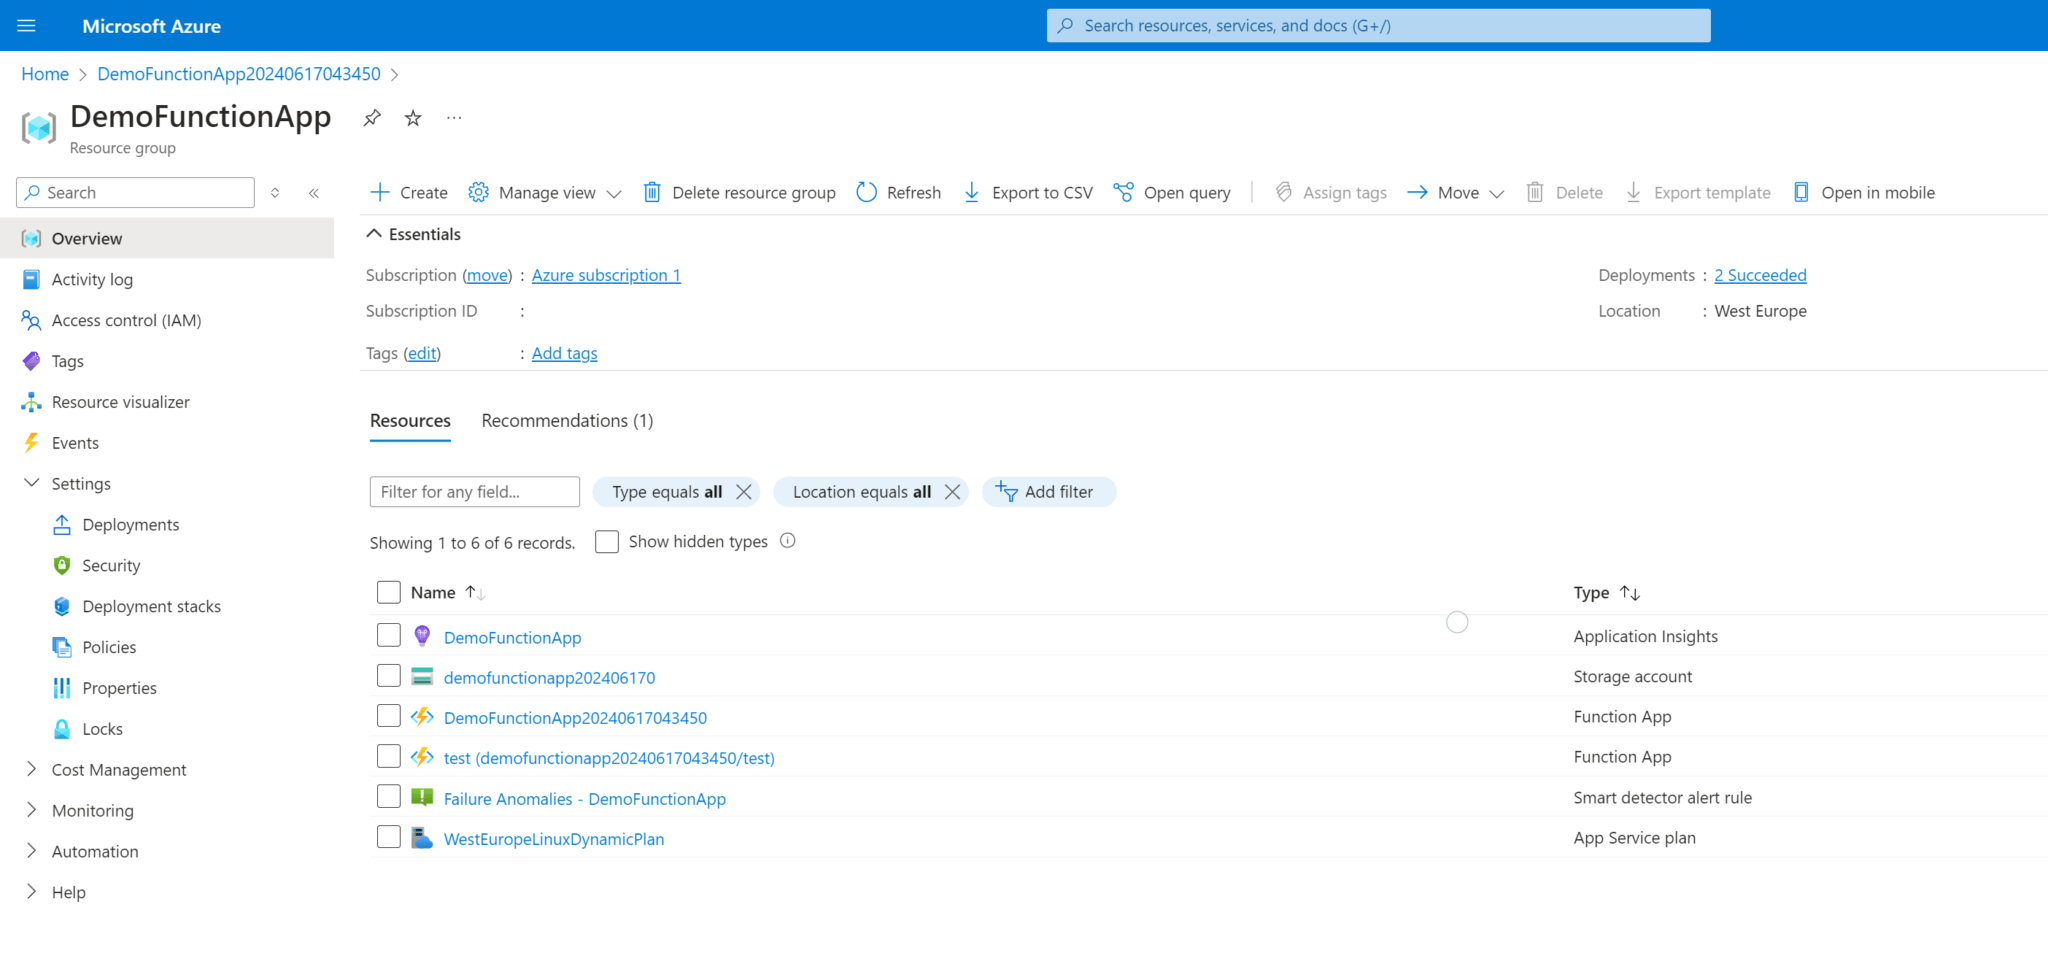Expand the Manage view dropdown

tap(544, 192)
